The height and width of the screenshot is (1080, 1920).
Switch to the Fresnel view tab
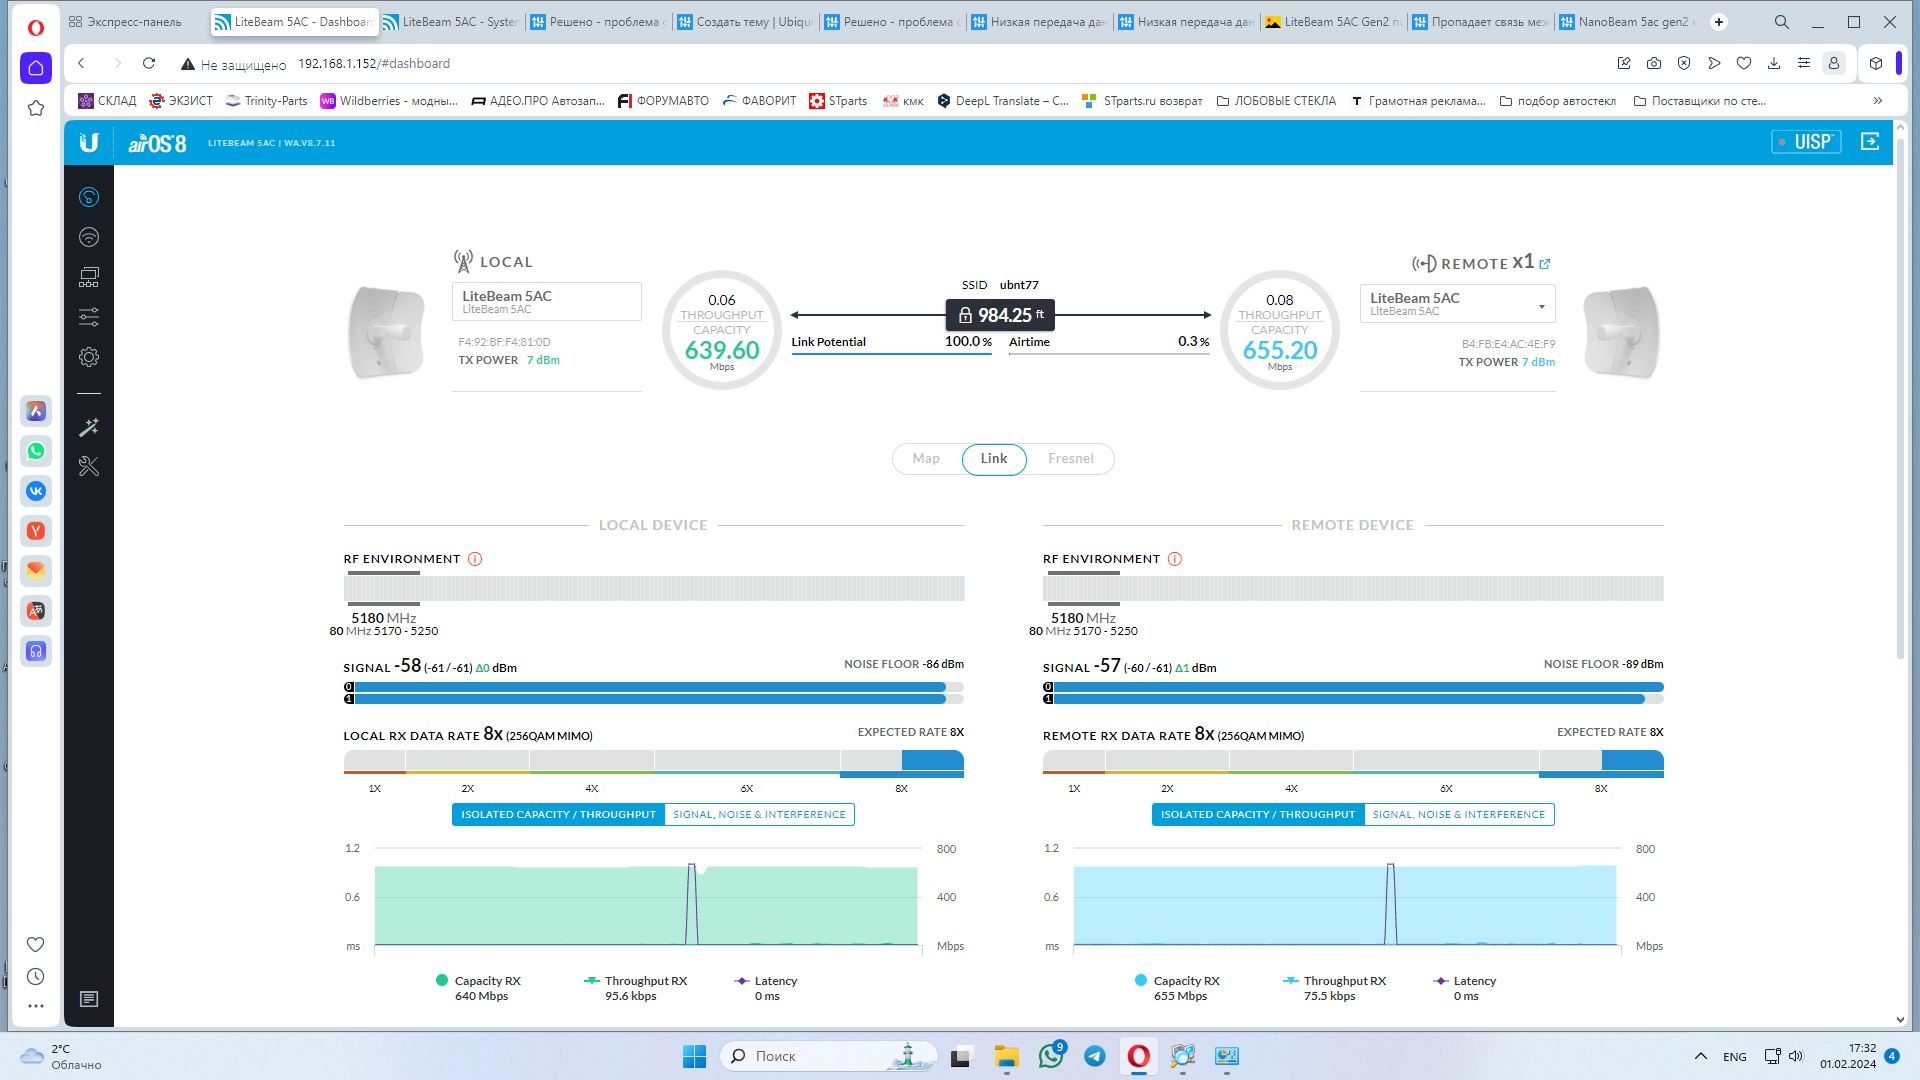[1071, 459]
